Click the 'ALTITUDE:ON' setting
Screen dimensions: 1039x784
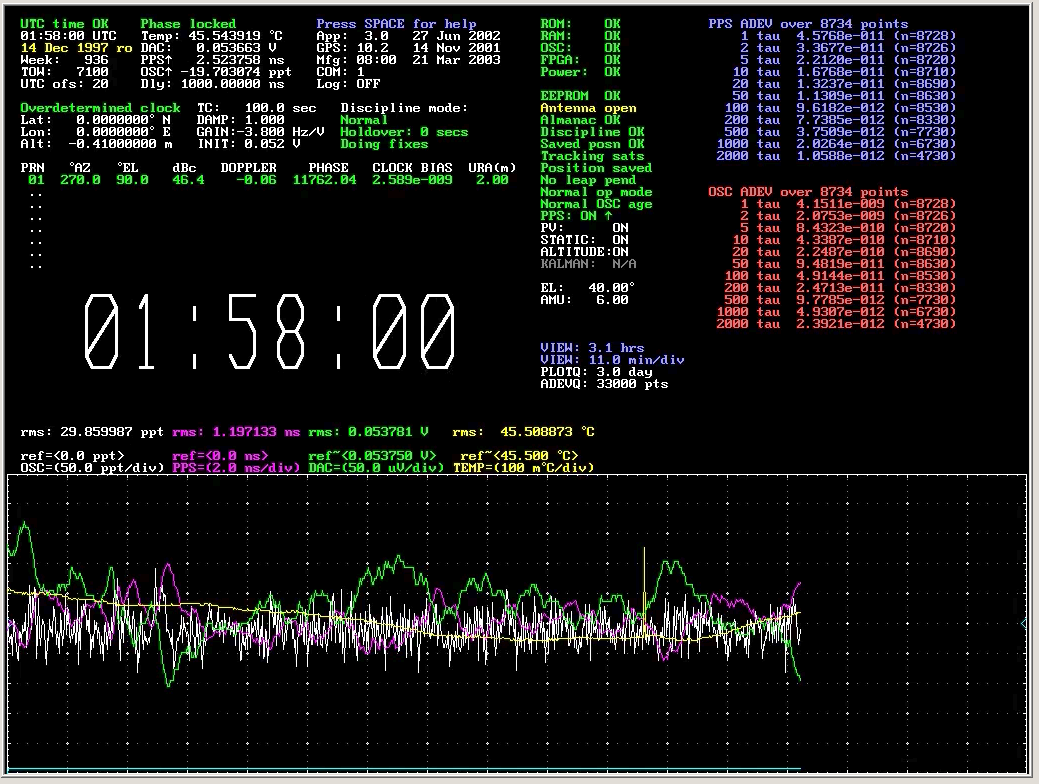584,252
